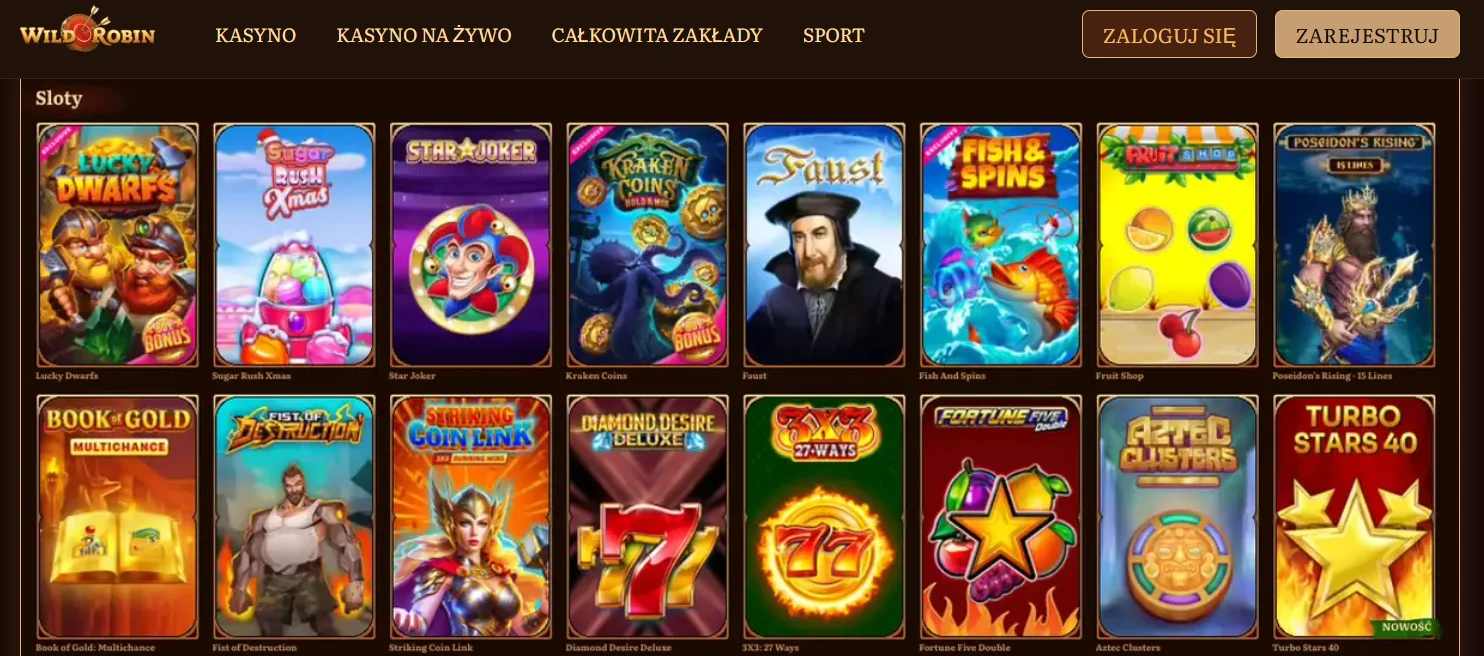Launch the Sugar Rush Xmas game

coord(294,245)
